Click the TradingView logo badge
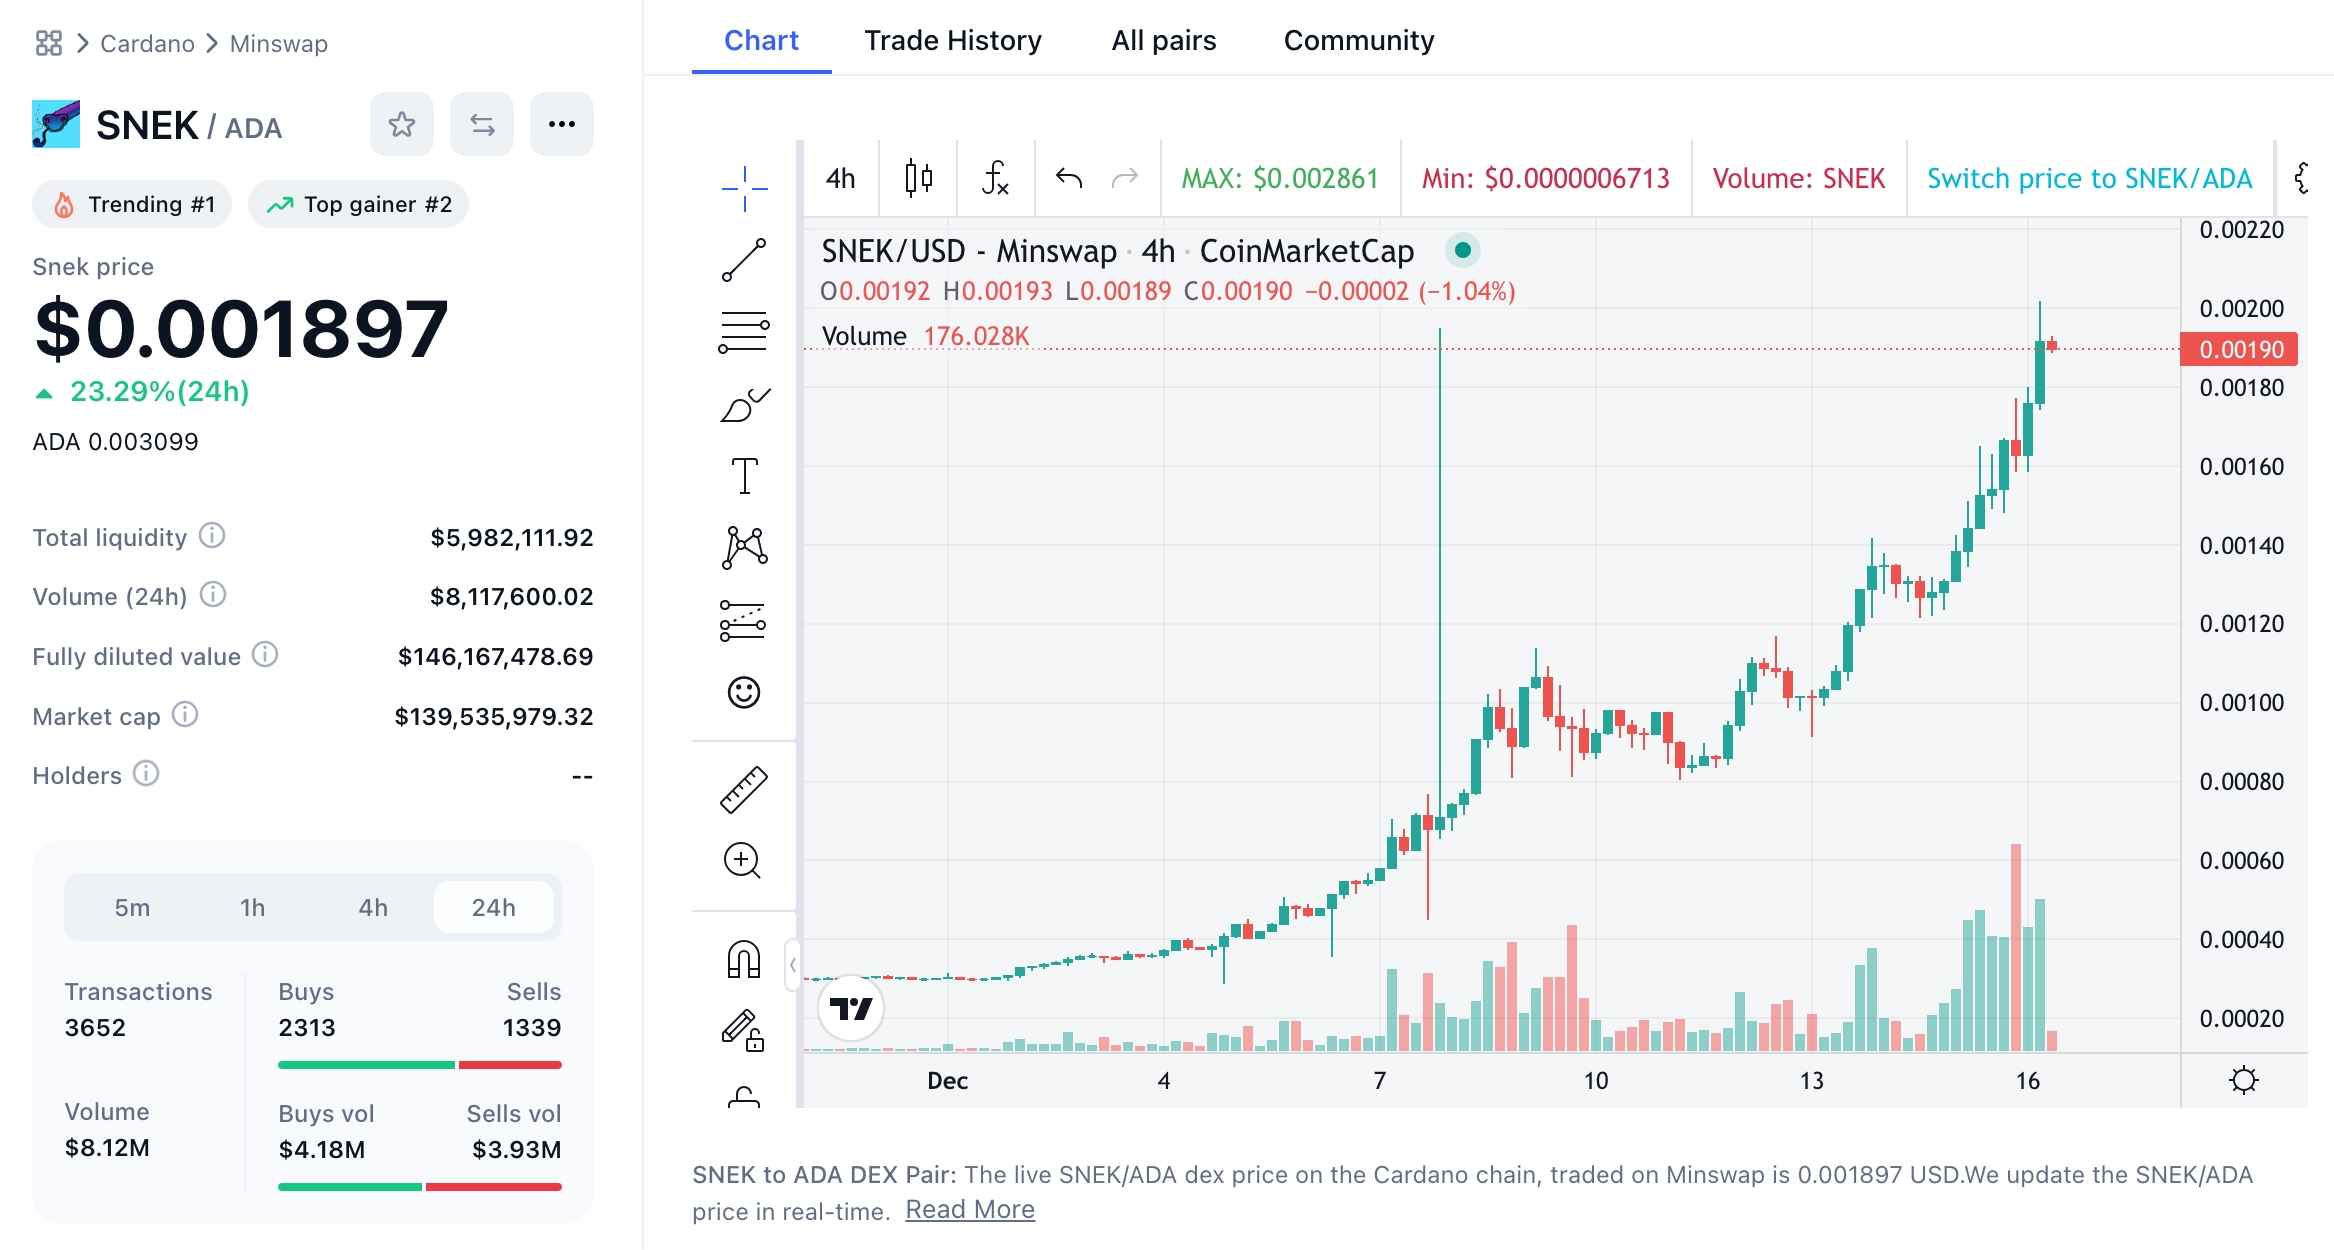The width and height of the screenshot is (2334, 1250). [x=851, y=1008]
